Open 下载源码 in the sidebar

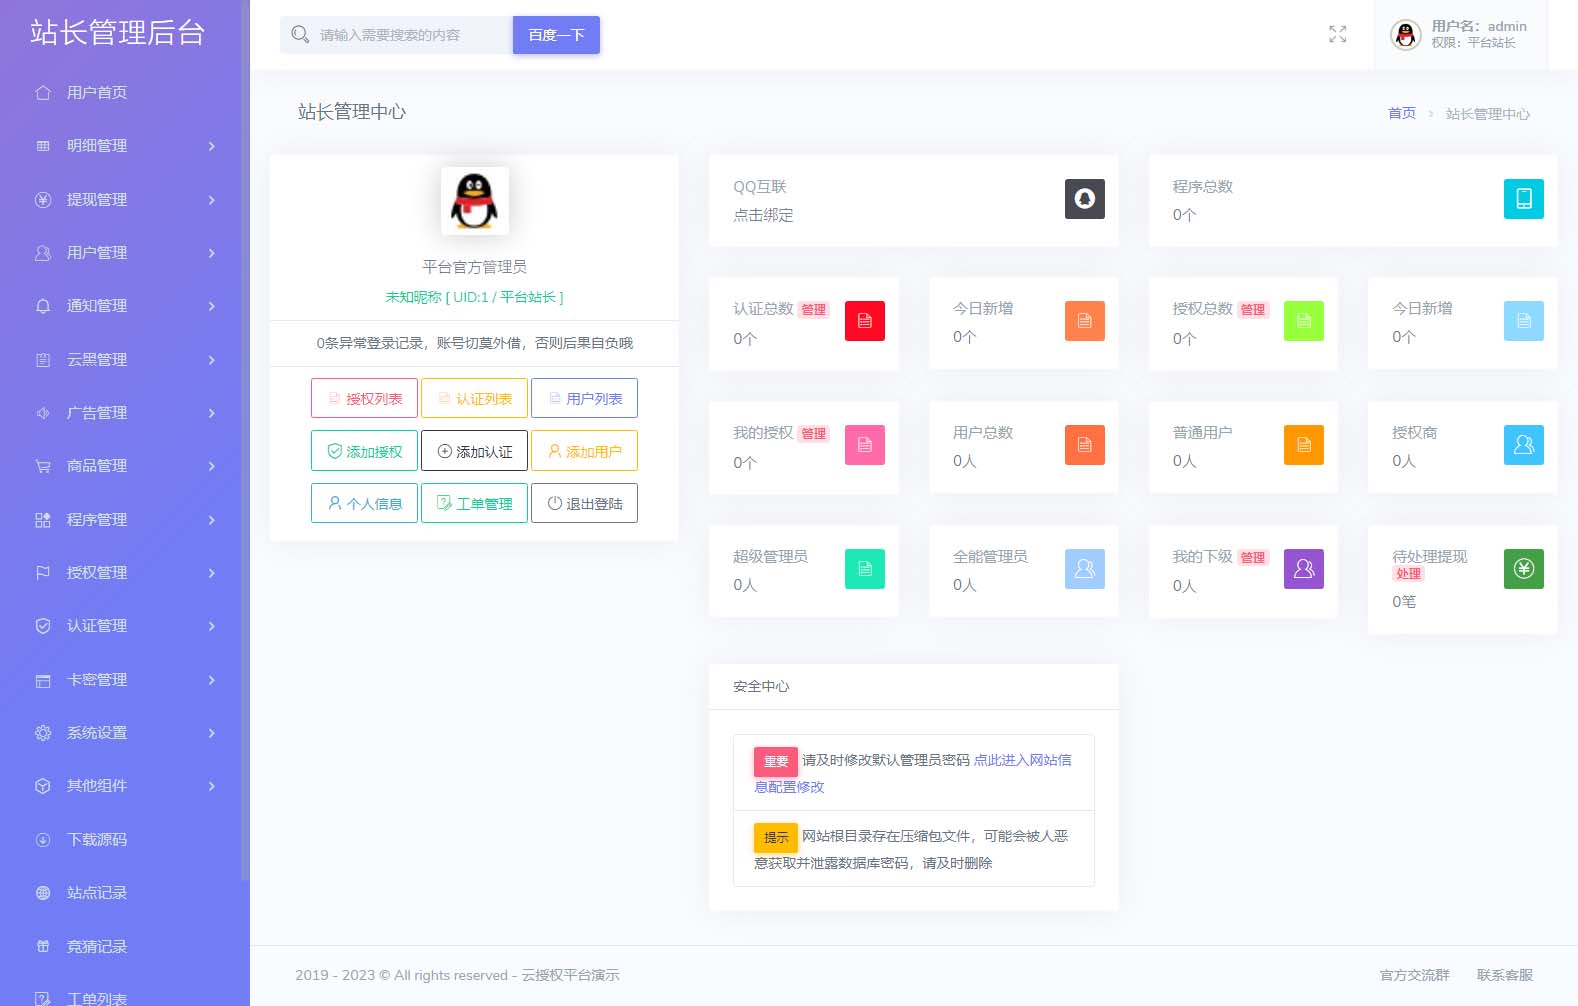point(96,840)
